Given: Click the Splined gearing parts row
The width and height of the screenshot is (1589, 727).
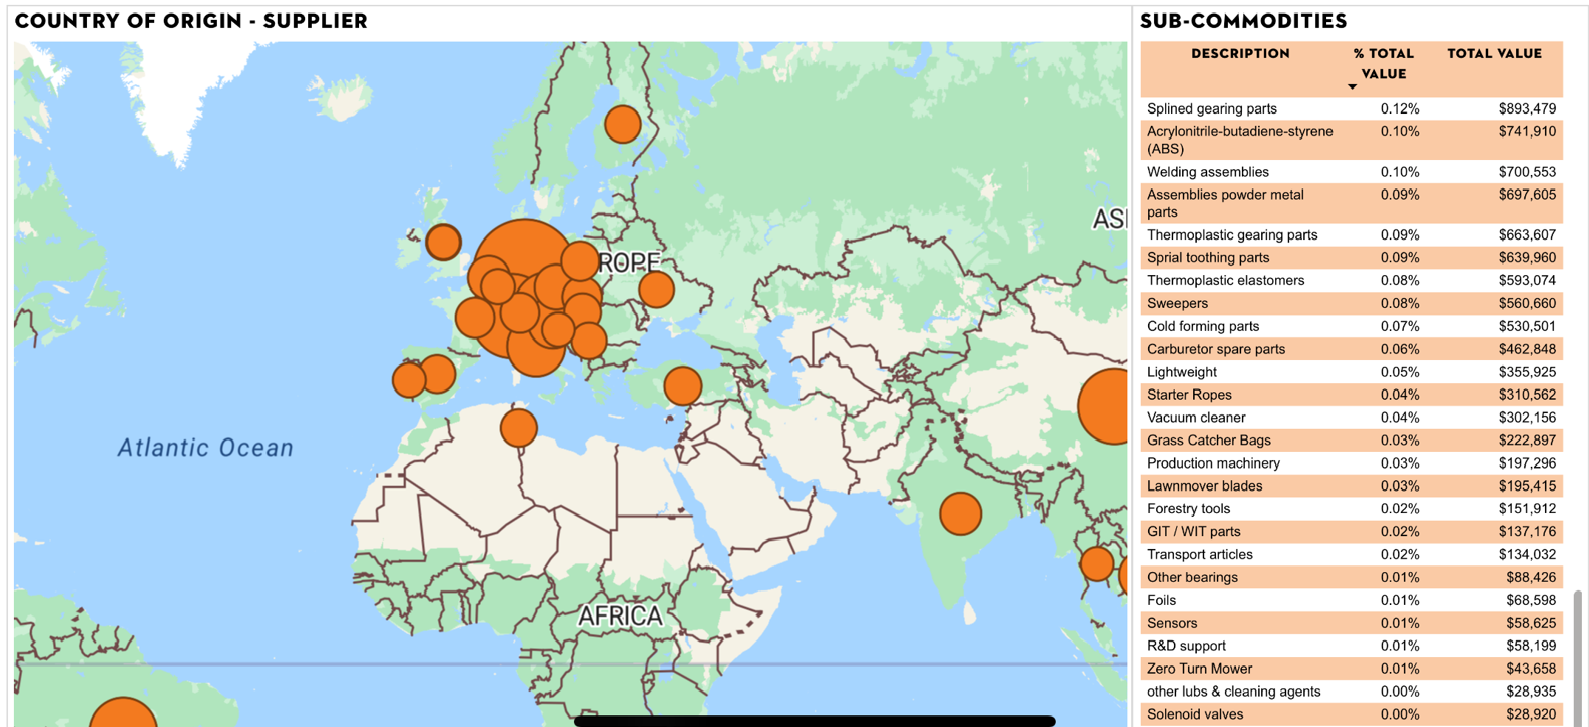Looking at the screenshot, I should pyautogui.click(x=1351, y=108).
